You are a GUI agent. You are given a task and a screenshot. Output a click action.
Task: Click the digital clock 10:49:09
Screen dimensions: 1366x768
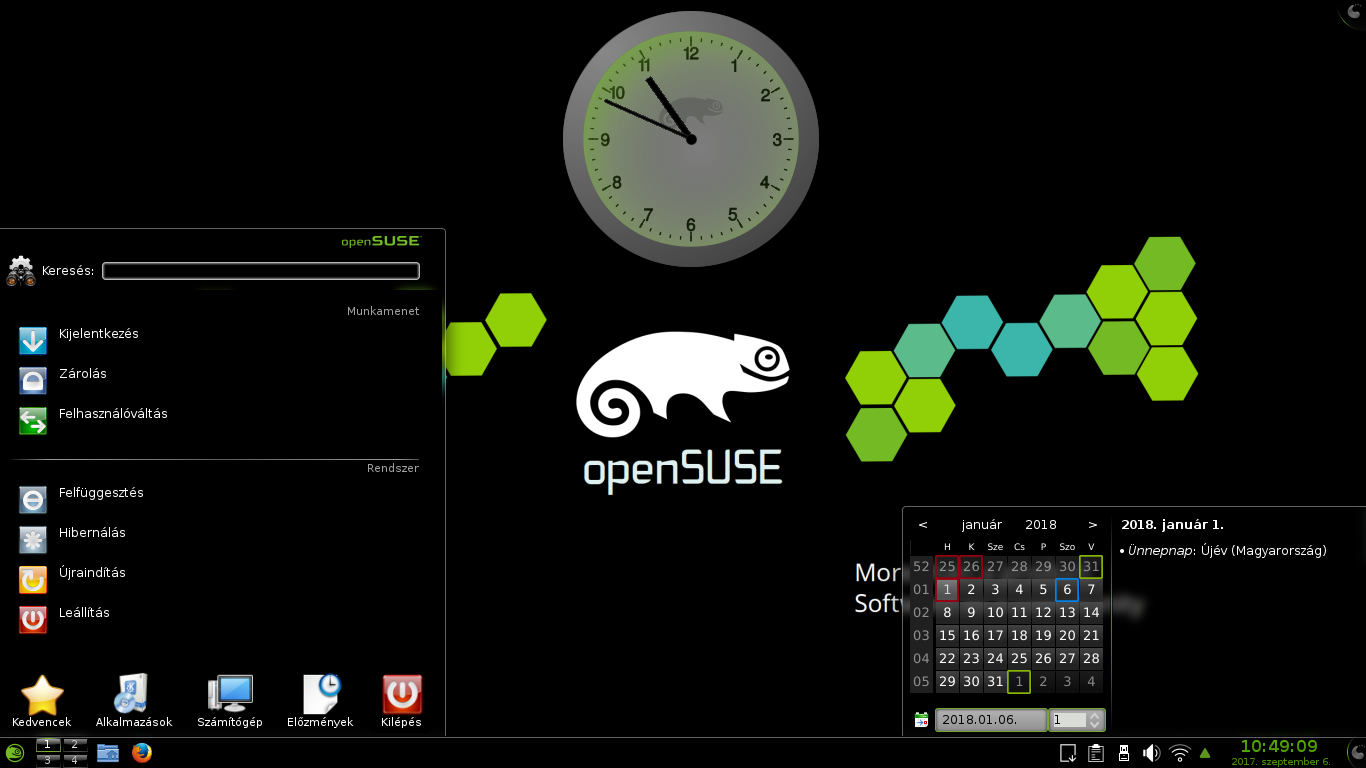pyautogui.click(x=1279, y=747)
